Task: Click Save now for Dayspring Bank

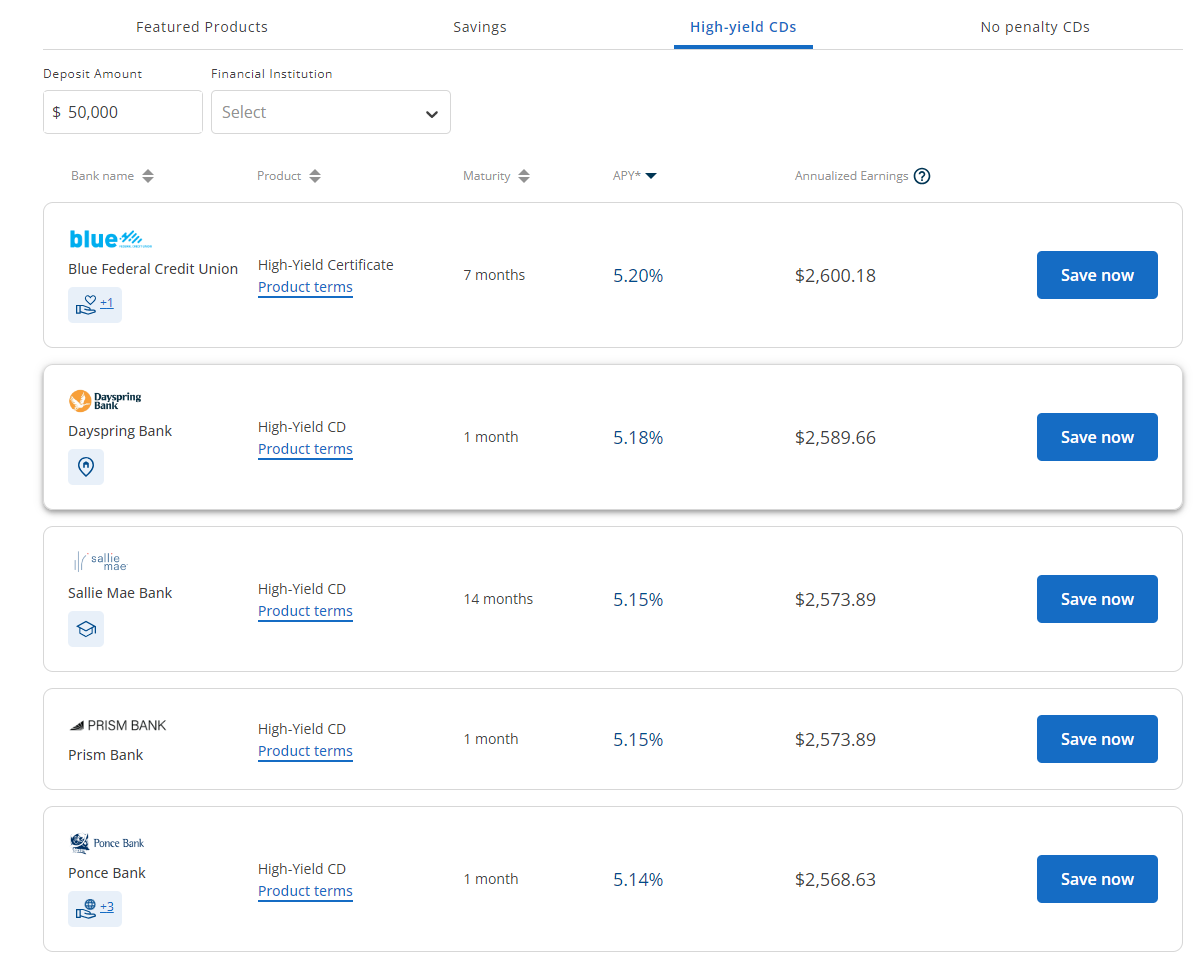Action: (1097, 437)
